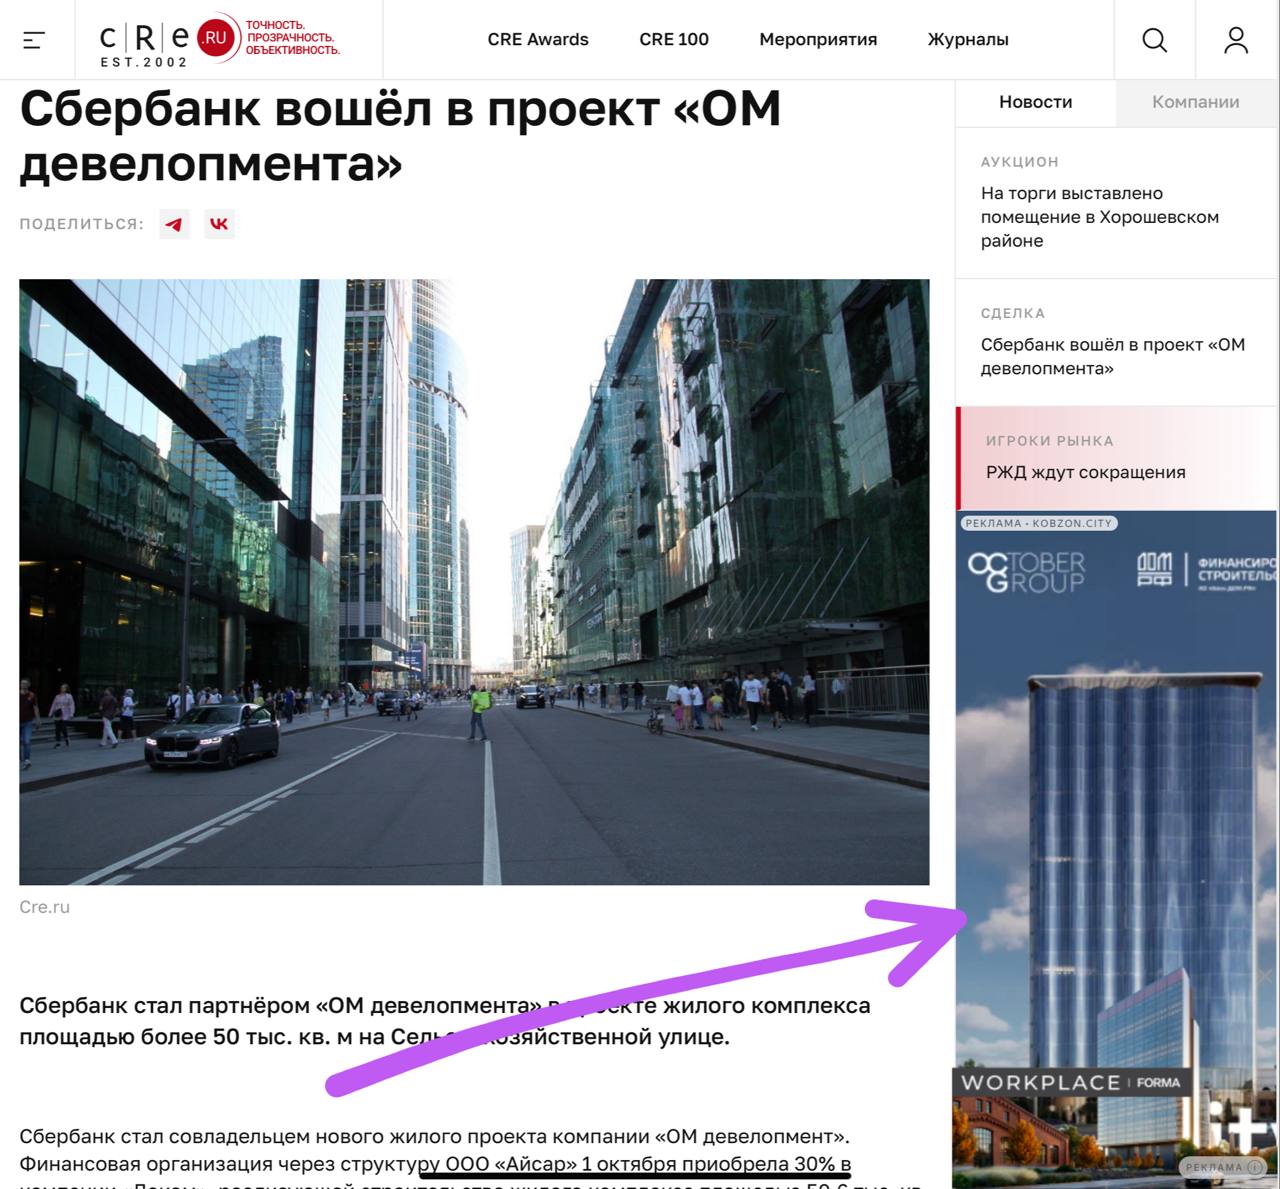Open site search with magnifier icon
The width and height of the screenshot is (1280, 1189).
1154,40
